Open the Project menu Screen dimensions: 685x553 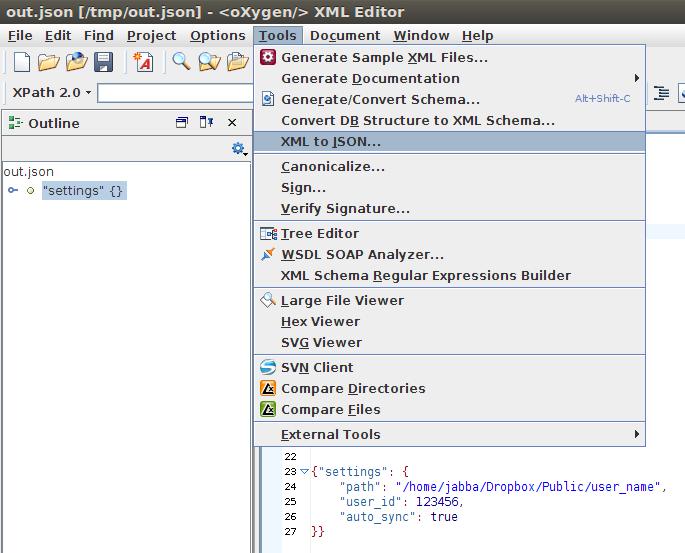click(x=152, y=35)
